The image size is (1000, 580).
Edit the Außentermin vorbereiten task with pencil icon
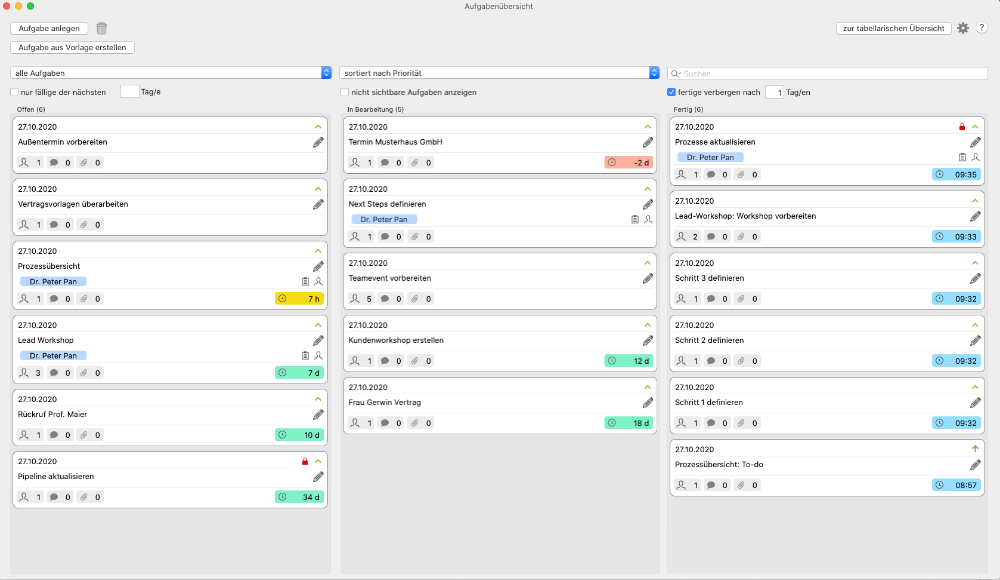pos(318,142)
